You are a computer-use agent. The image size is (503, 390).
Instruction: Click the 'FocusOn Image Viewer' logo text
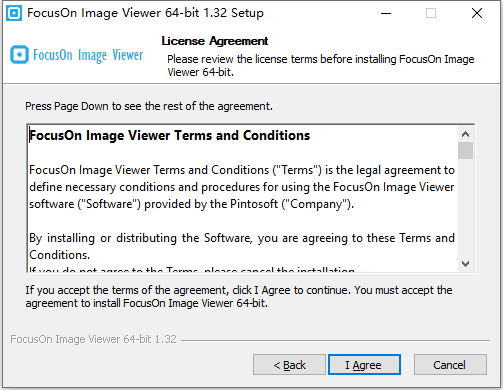tap(88, 55)
